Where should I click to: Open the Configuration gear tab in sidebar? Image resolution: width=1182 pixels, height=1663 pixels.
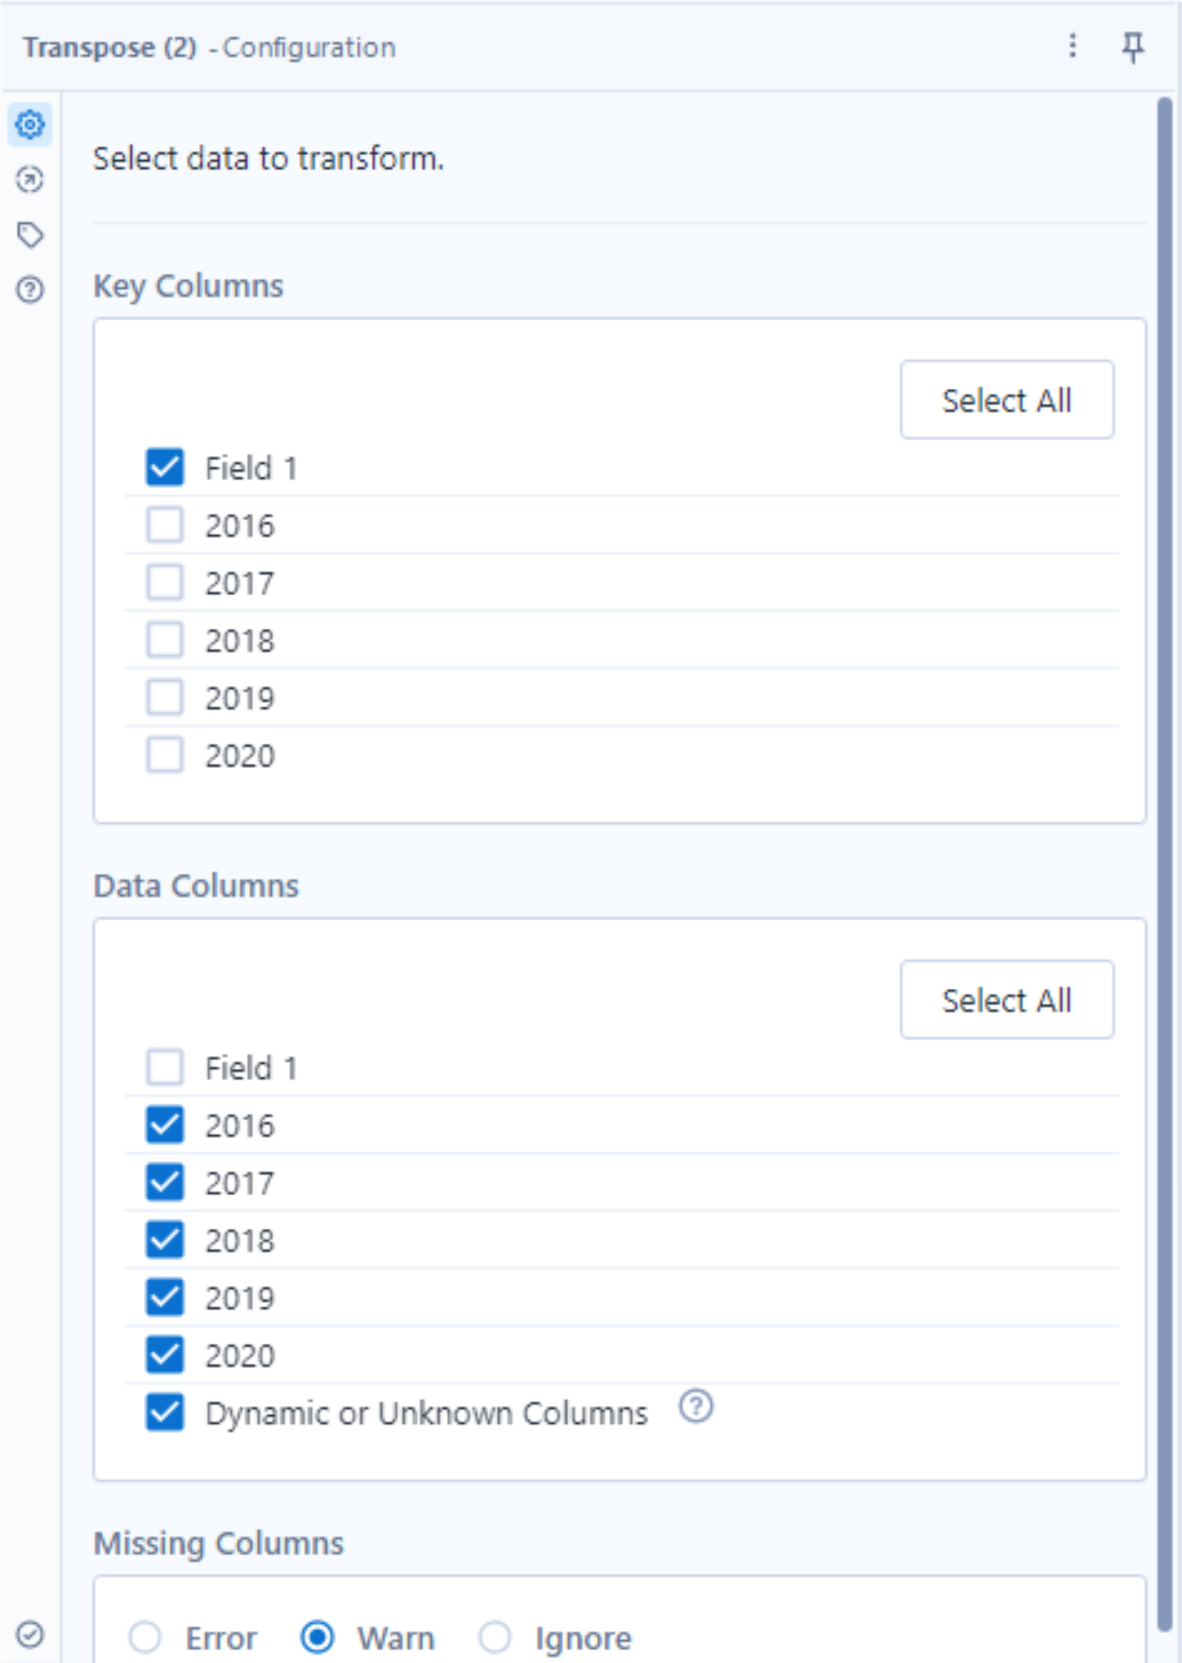click(x=30, y=125)
